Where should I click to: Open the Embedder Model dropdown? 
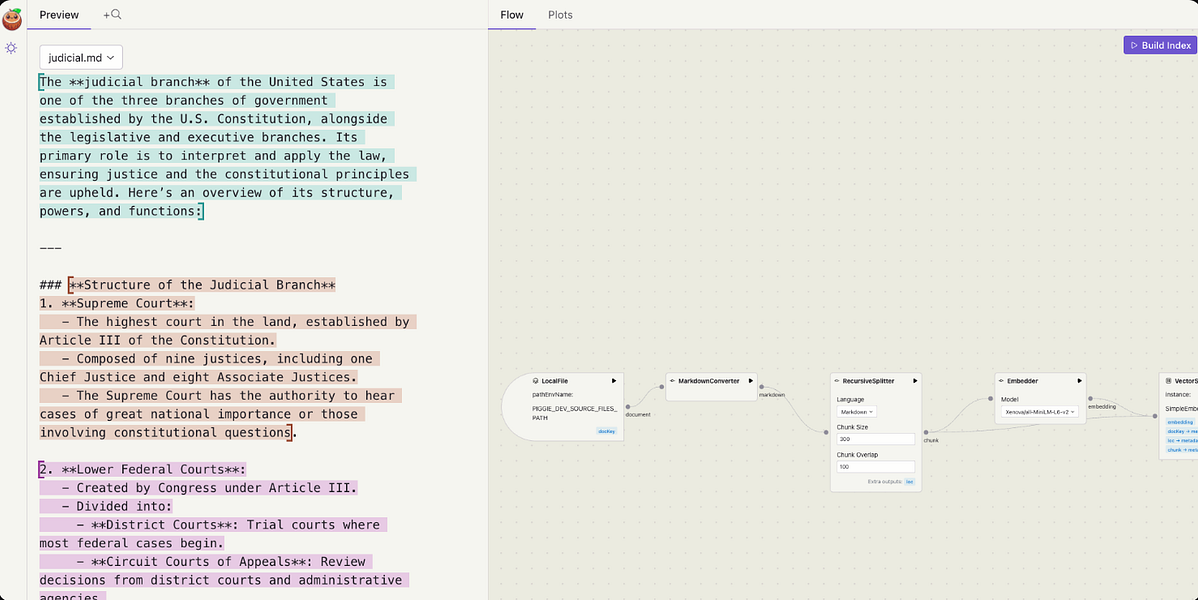click(x=1039, y=411)
